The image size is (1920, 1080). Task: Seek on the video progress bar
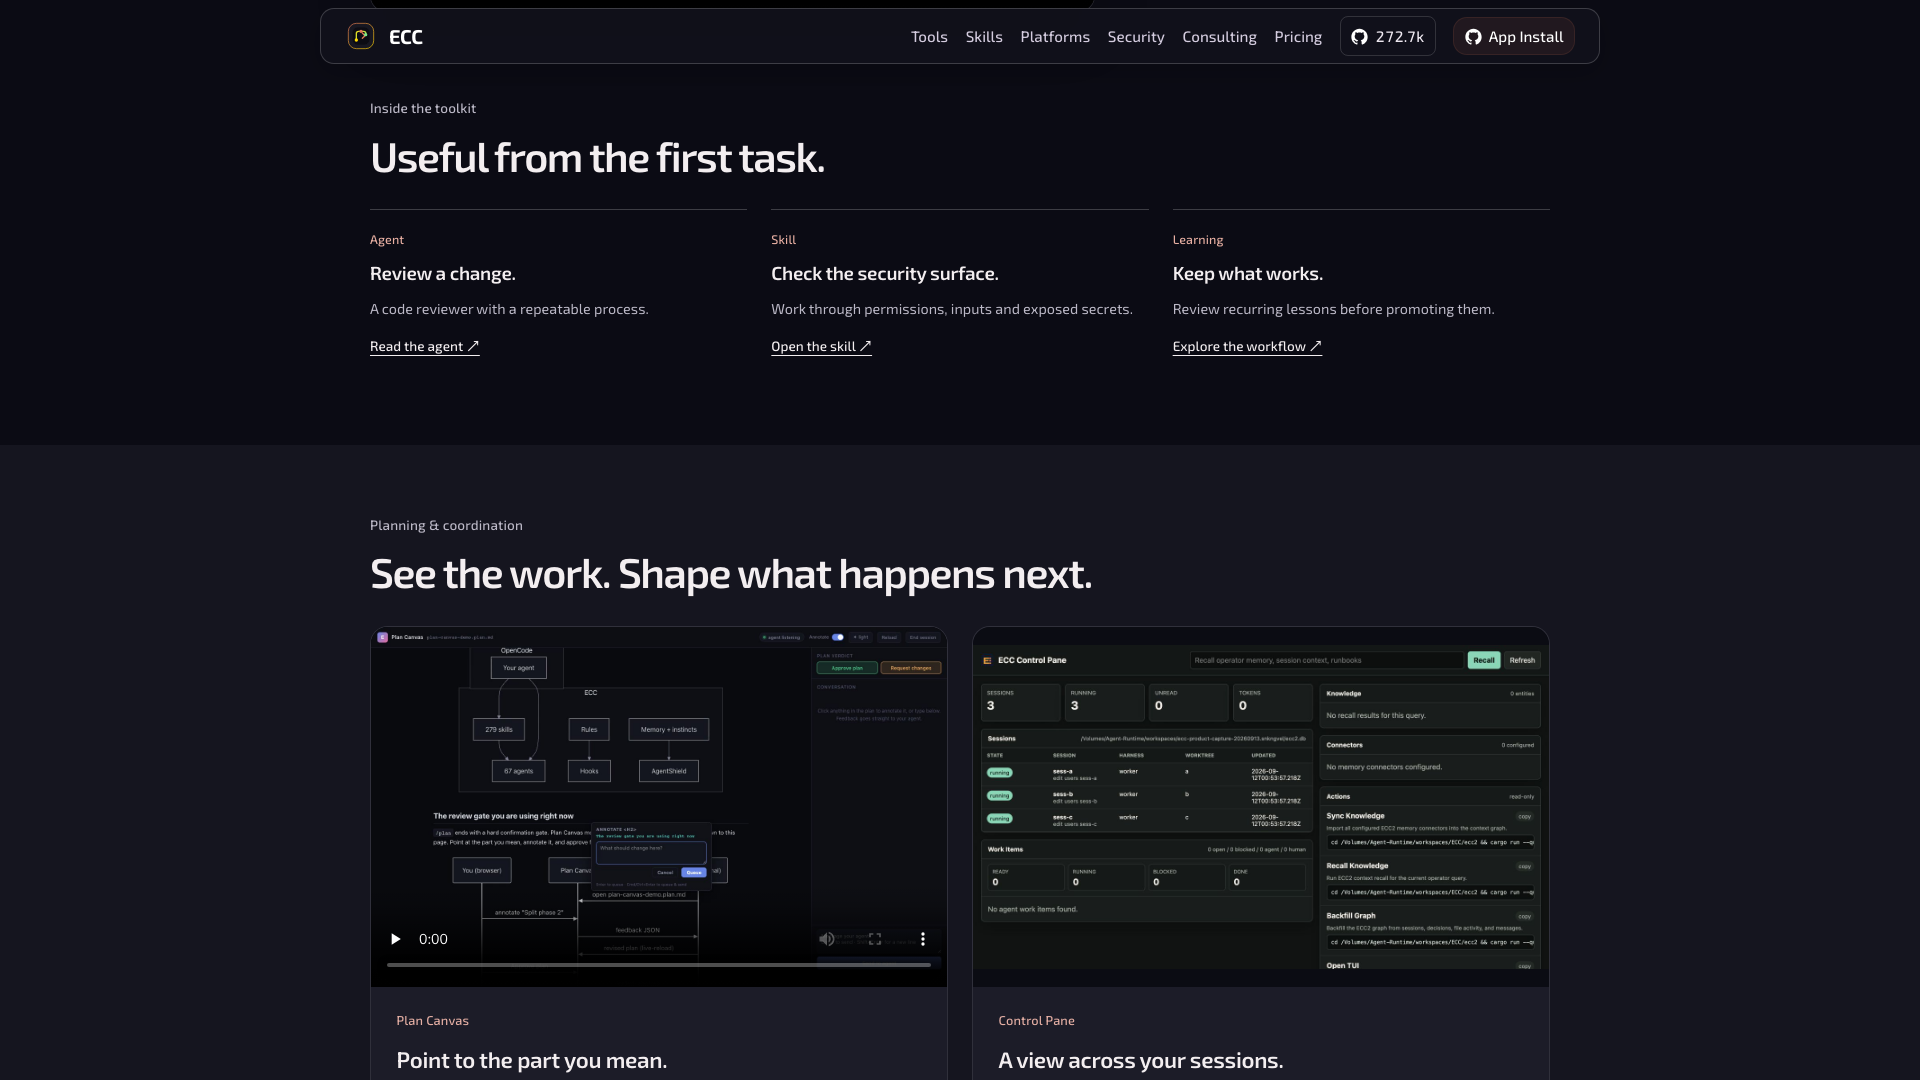(658, 965)
